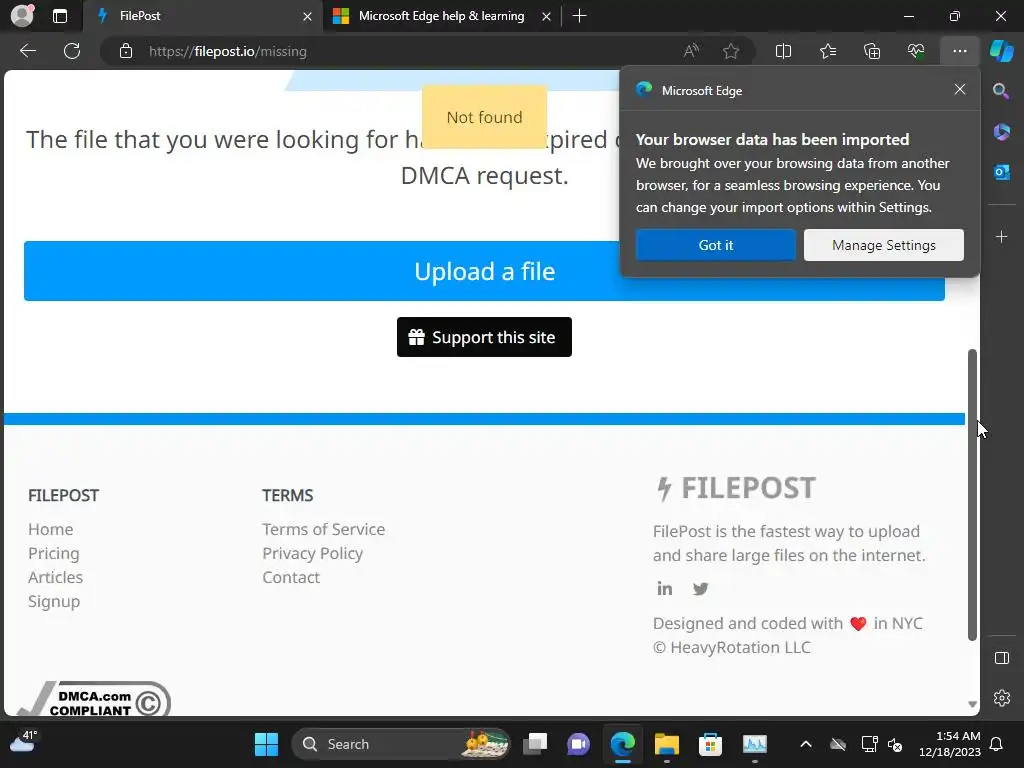Viewport: 1024px width, 768px height.
Task: Open the Pricing footer link
Action: tap(54, 553)
